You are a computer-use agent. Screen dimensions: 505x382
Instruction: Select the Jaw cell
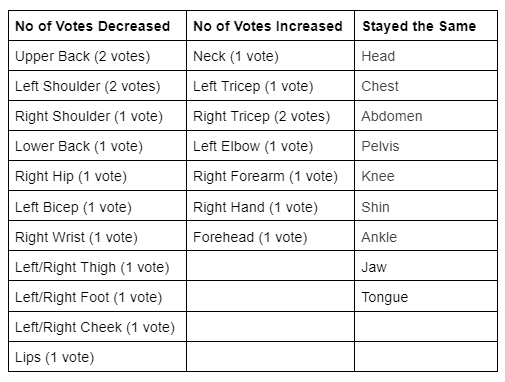click(x=426, y=266)
